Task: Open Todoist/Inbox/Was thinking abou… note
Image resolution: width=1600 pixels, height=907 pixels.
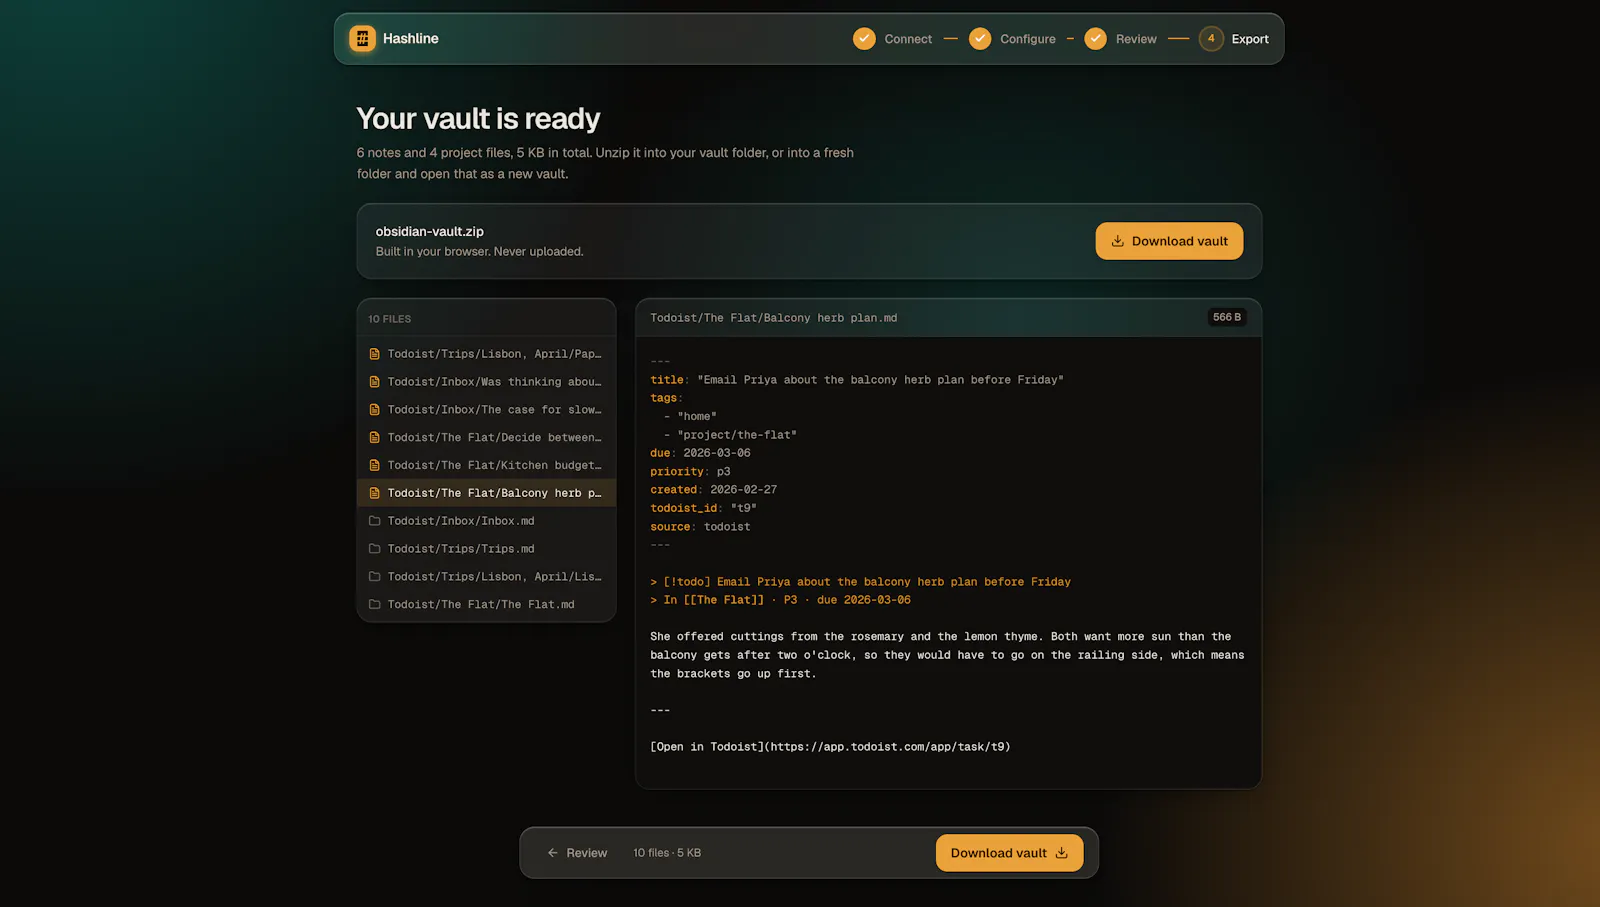Action: 487,382
